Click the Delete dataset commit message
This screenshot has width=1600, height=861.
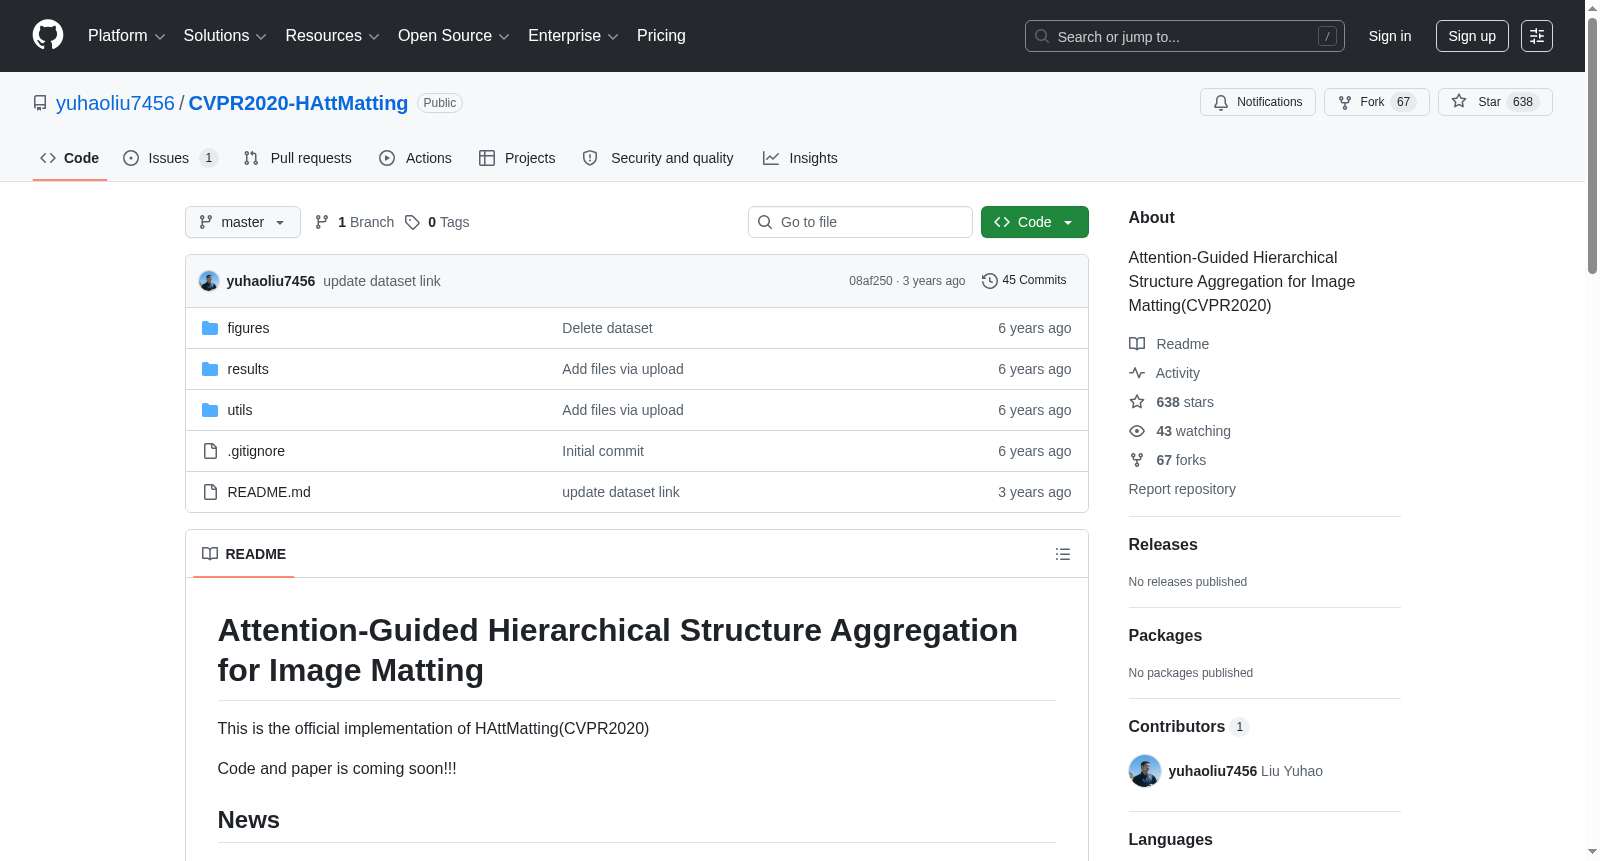click(x=607, y=328)
